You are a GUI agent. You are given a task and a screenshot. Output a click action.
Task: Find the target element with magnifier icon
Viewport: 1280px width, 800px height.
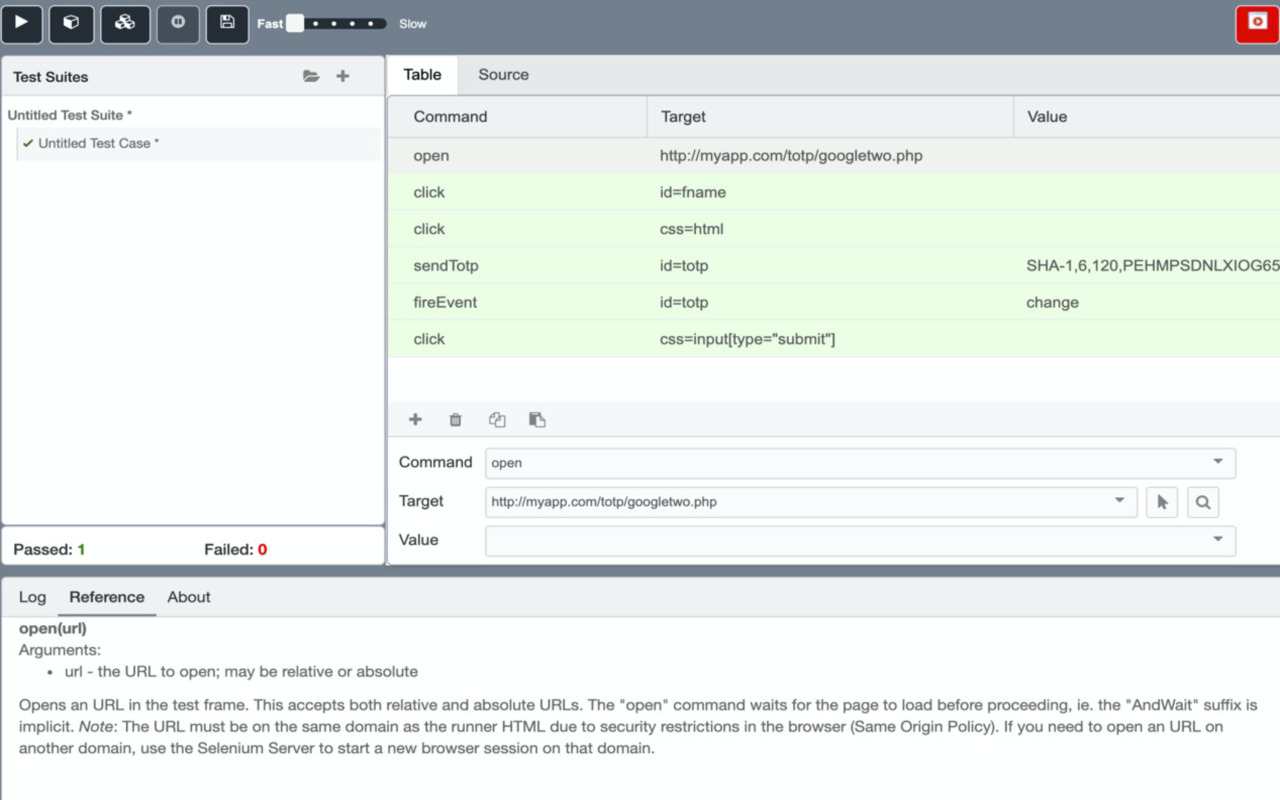(x=1202, y=502)
